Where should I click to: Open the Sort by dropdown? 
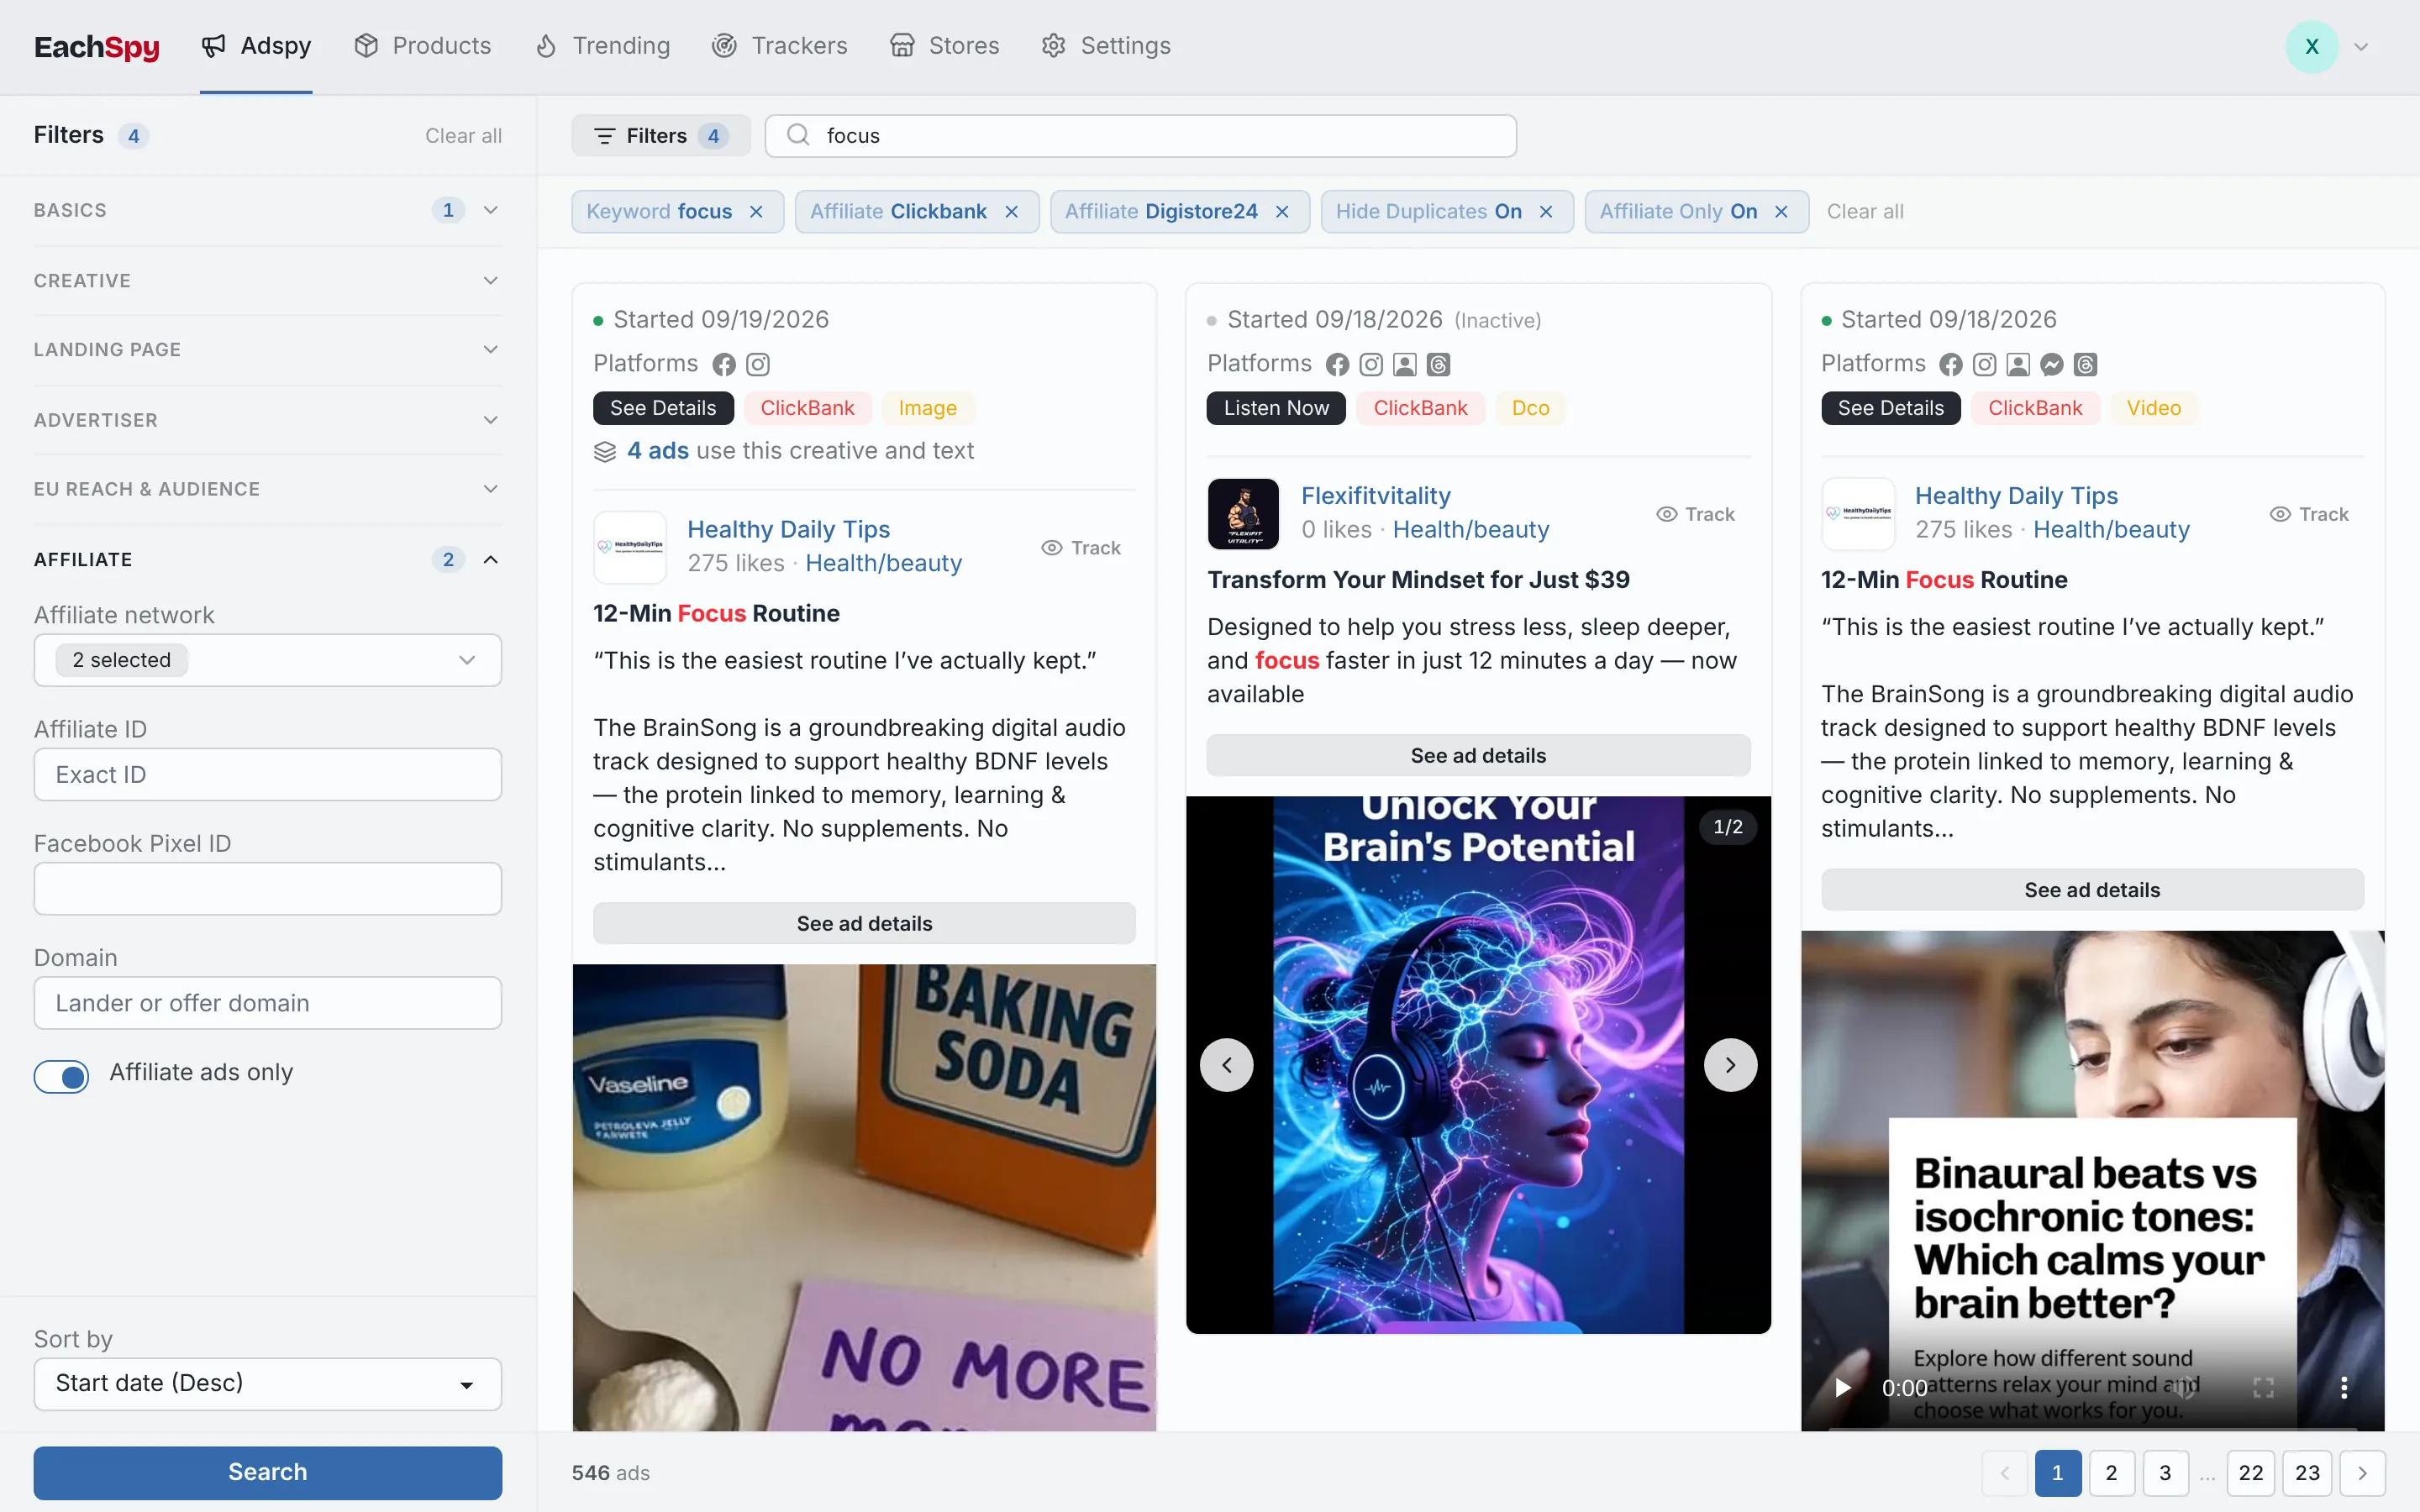coord(267,1383)
